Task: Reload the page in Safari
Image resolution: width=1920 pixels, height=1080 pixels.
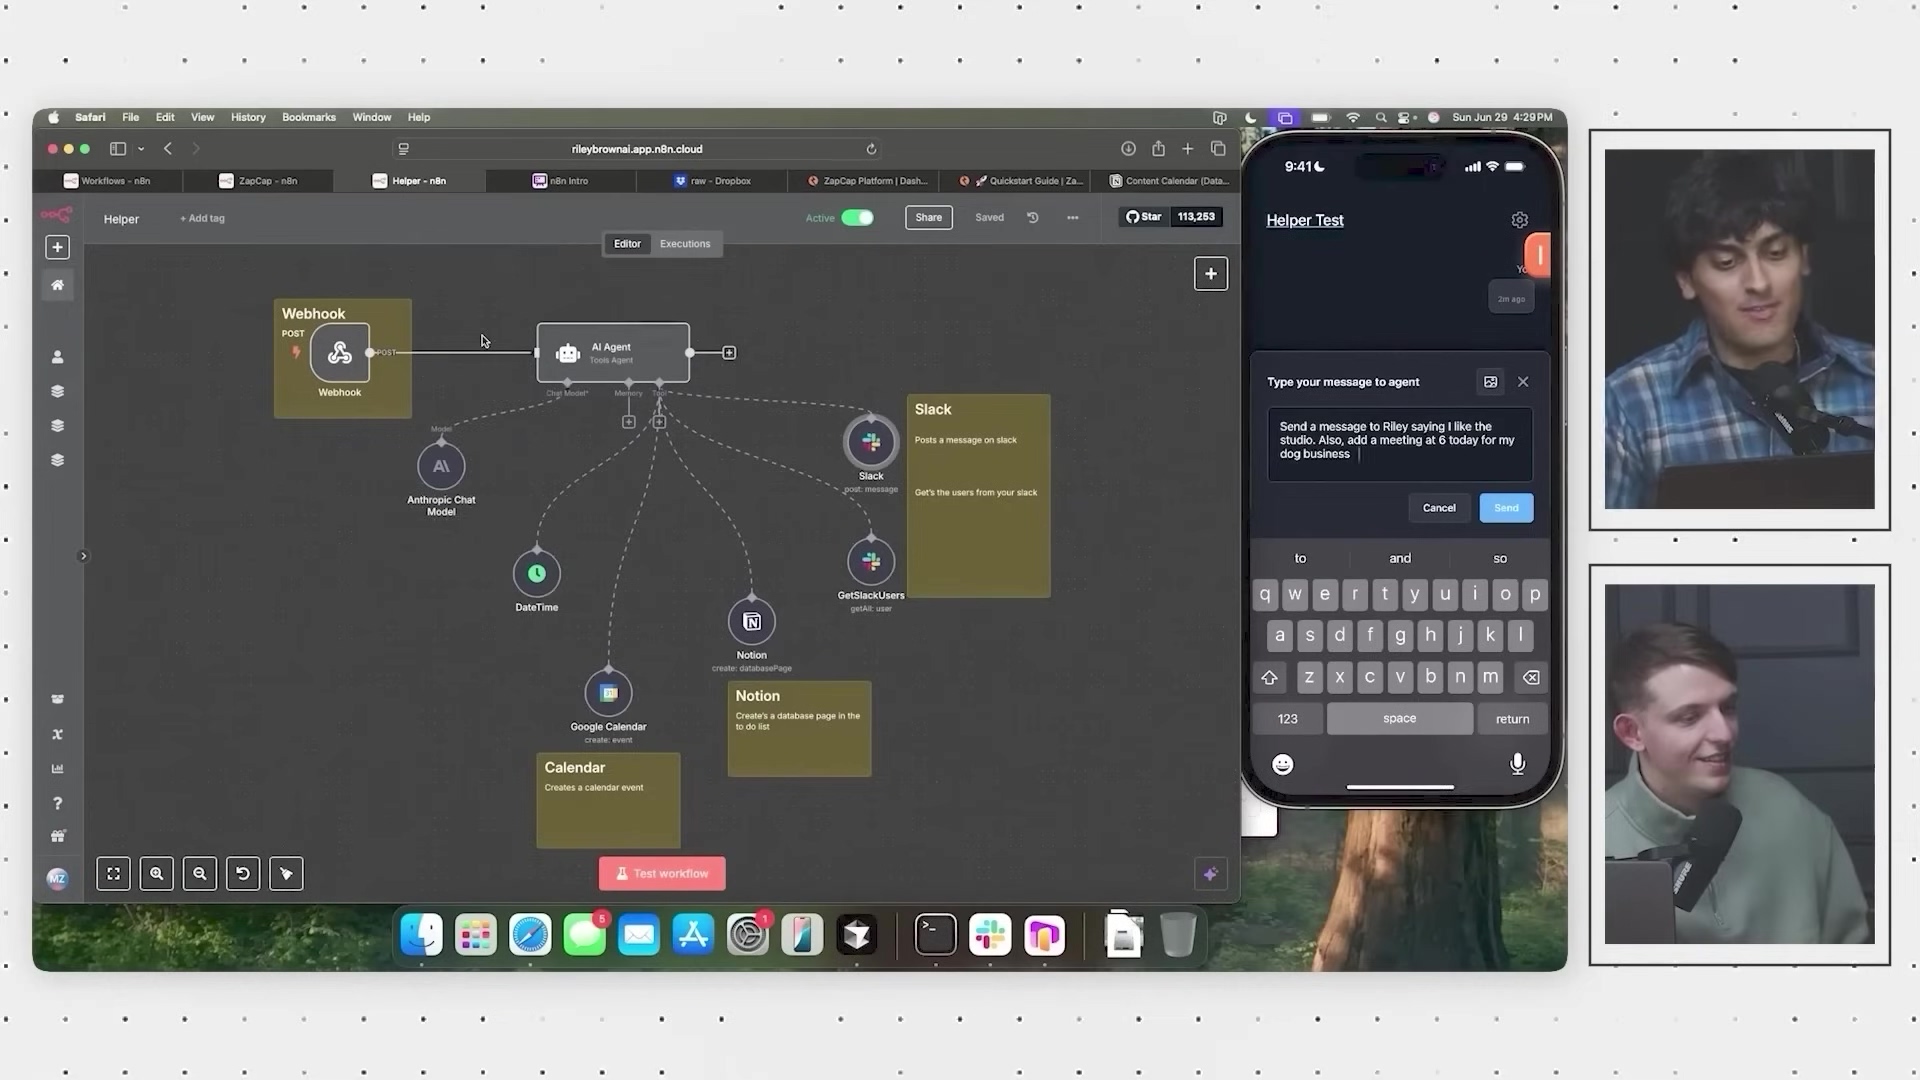Action: (x=871, y=149)
